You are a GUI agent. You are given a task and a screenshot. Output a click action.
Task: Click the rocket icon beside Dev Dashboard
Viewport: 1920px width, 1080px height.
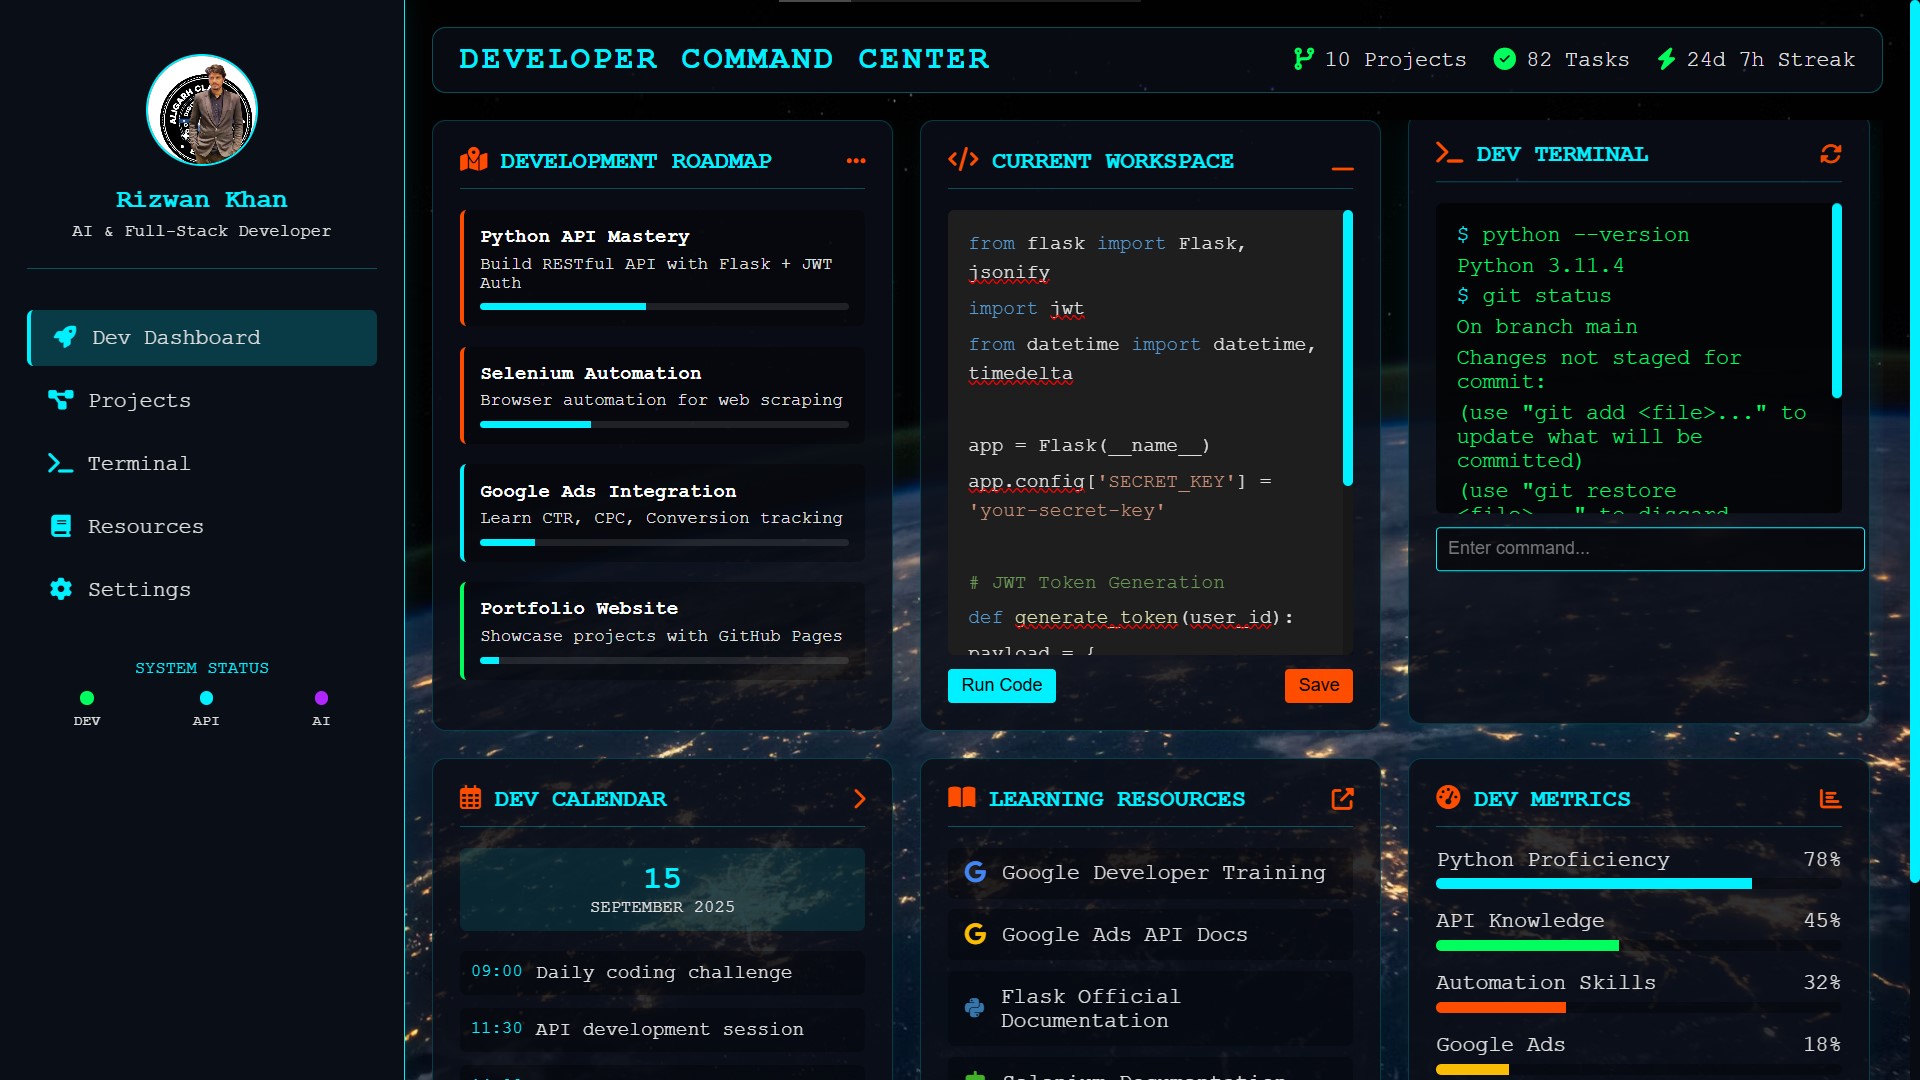point(65,337)
